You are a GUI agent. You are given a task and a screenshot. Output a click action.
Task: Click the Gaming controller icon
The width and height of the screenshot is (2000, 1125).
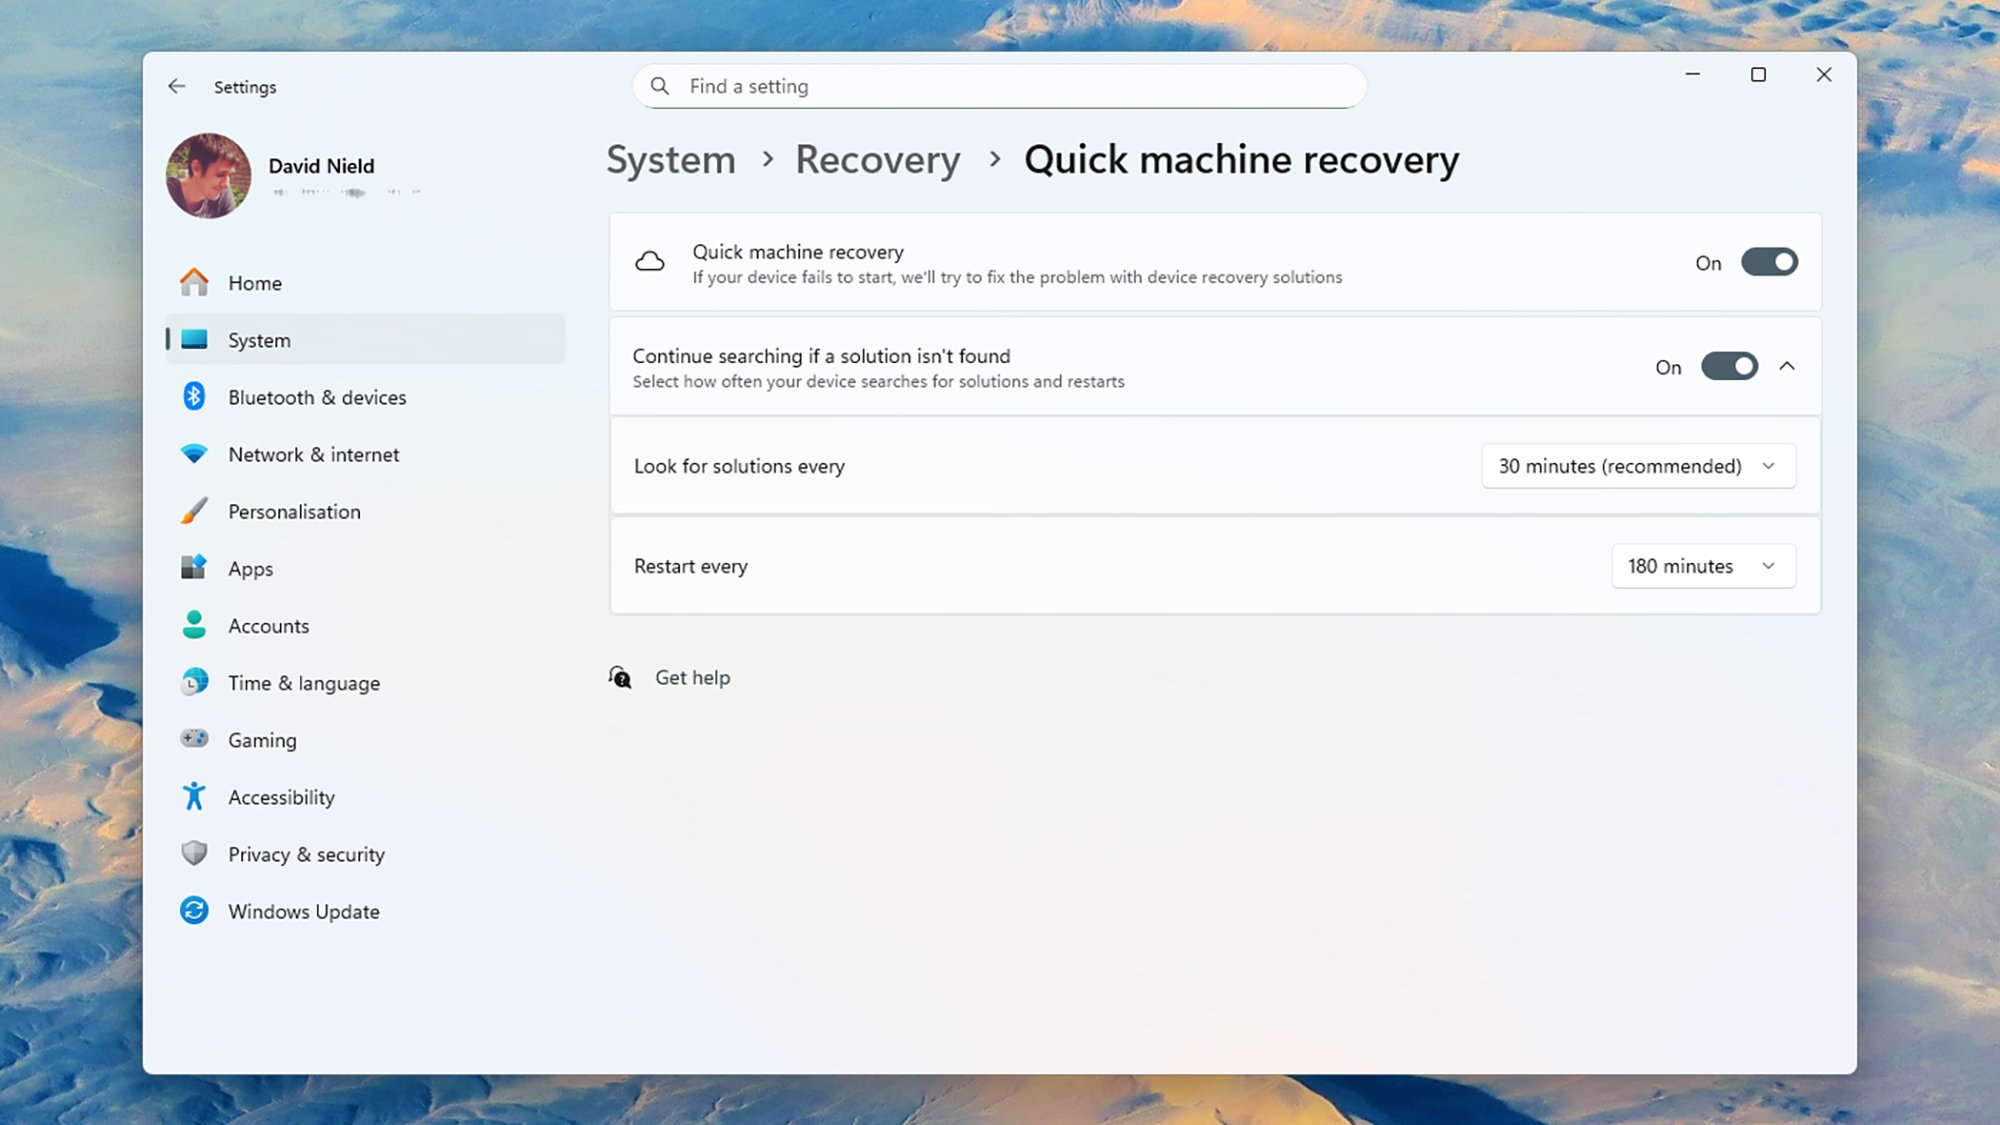click(x=194, y=739)
